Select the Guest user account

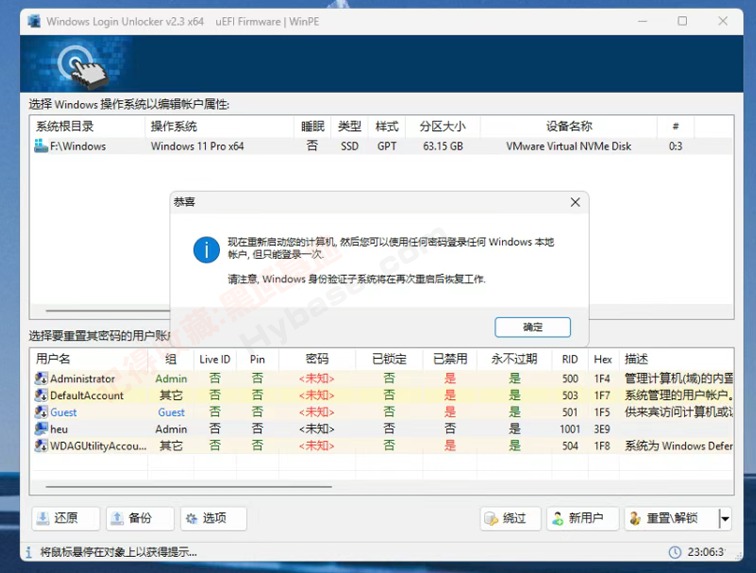(x=381, y=412)
